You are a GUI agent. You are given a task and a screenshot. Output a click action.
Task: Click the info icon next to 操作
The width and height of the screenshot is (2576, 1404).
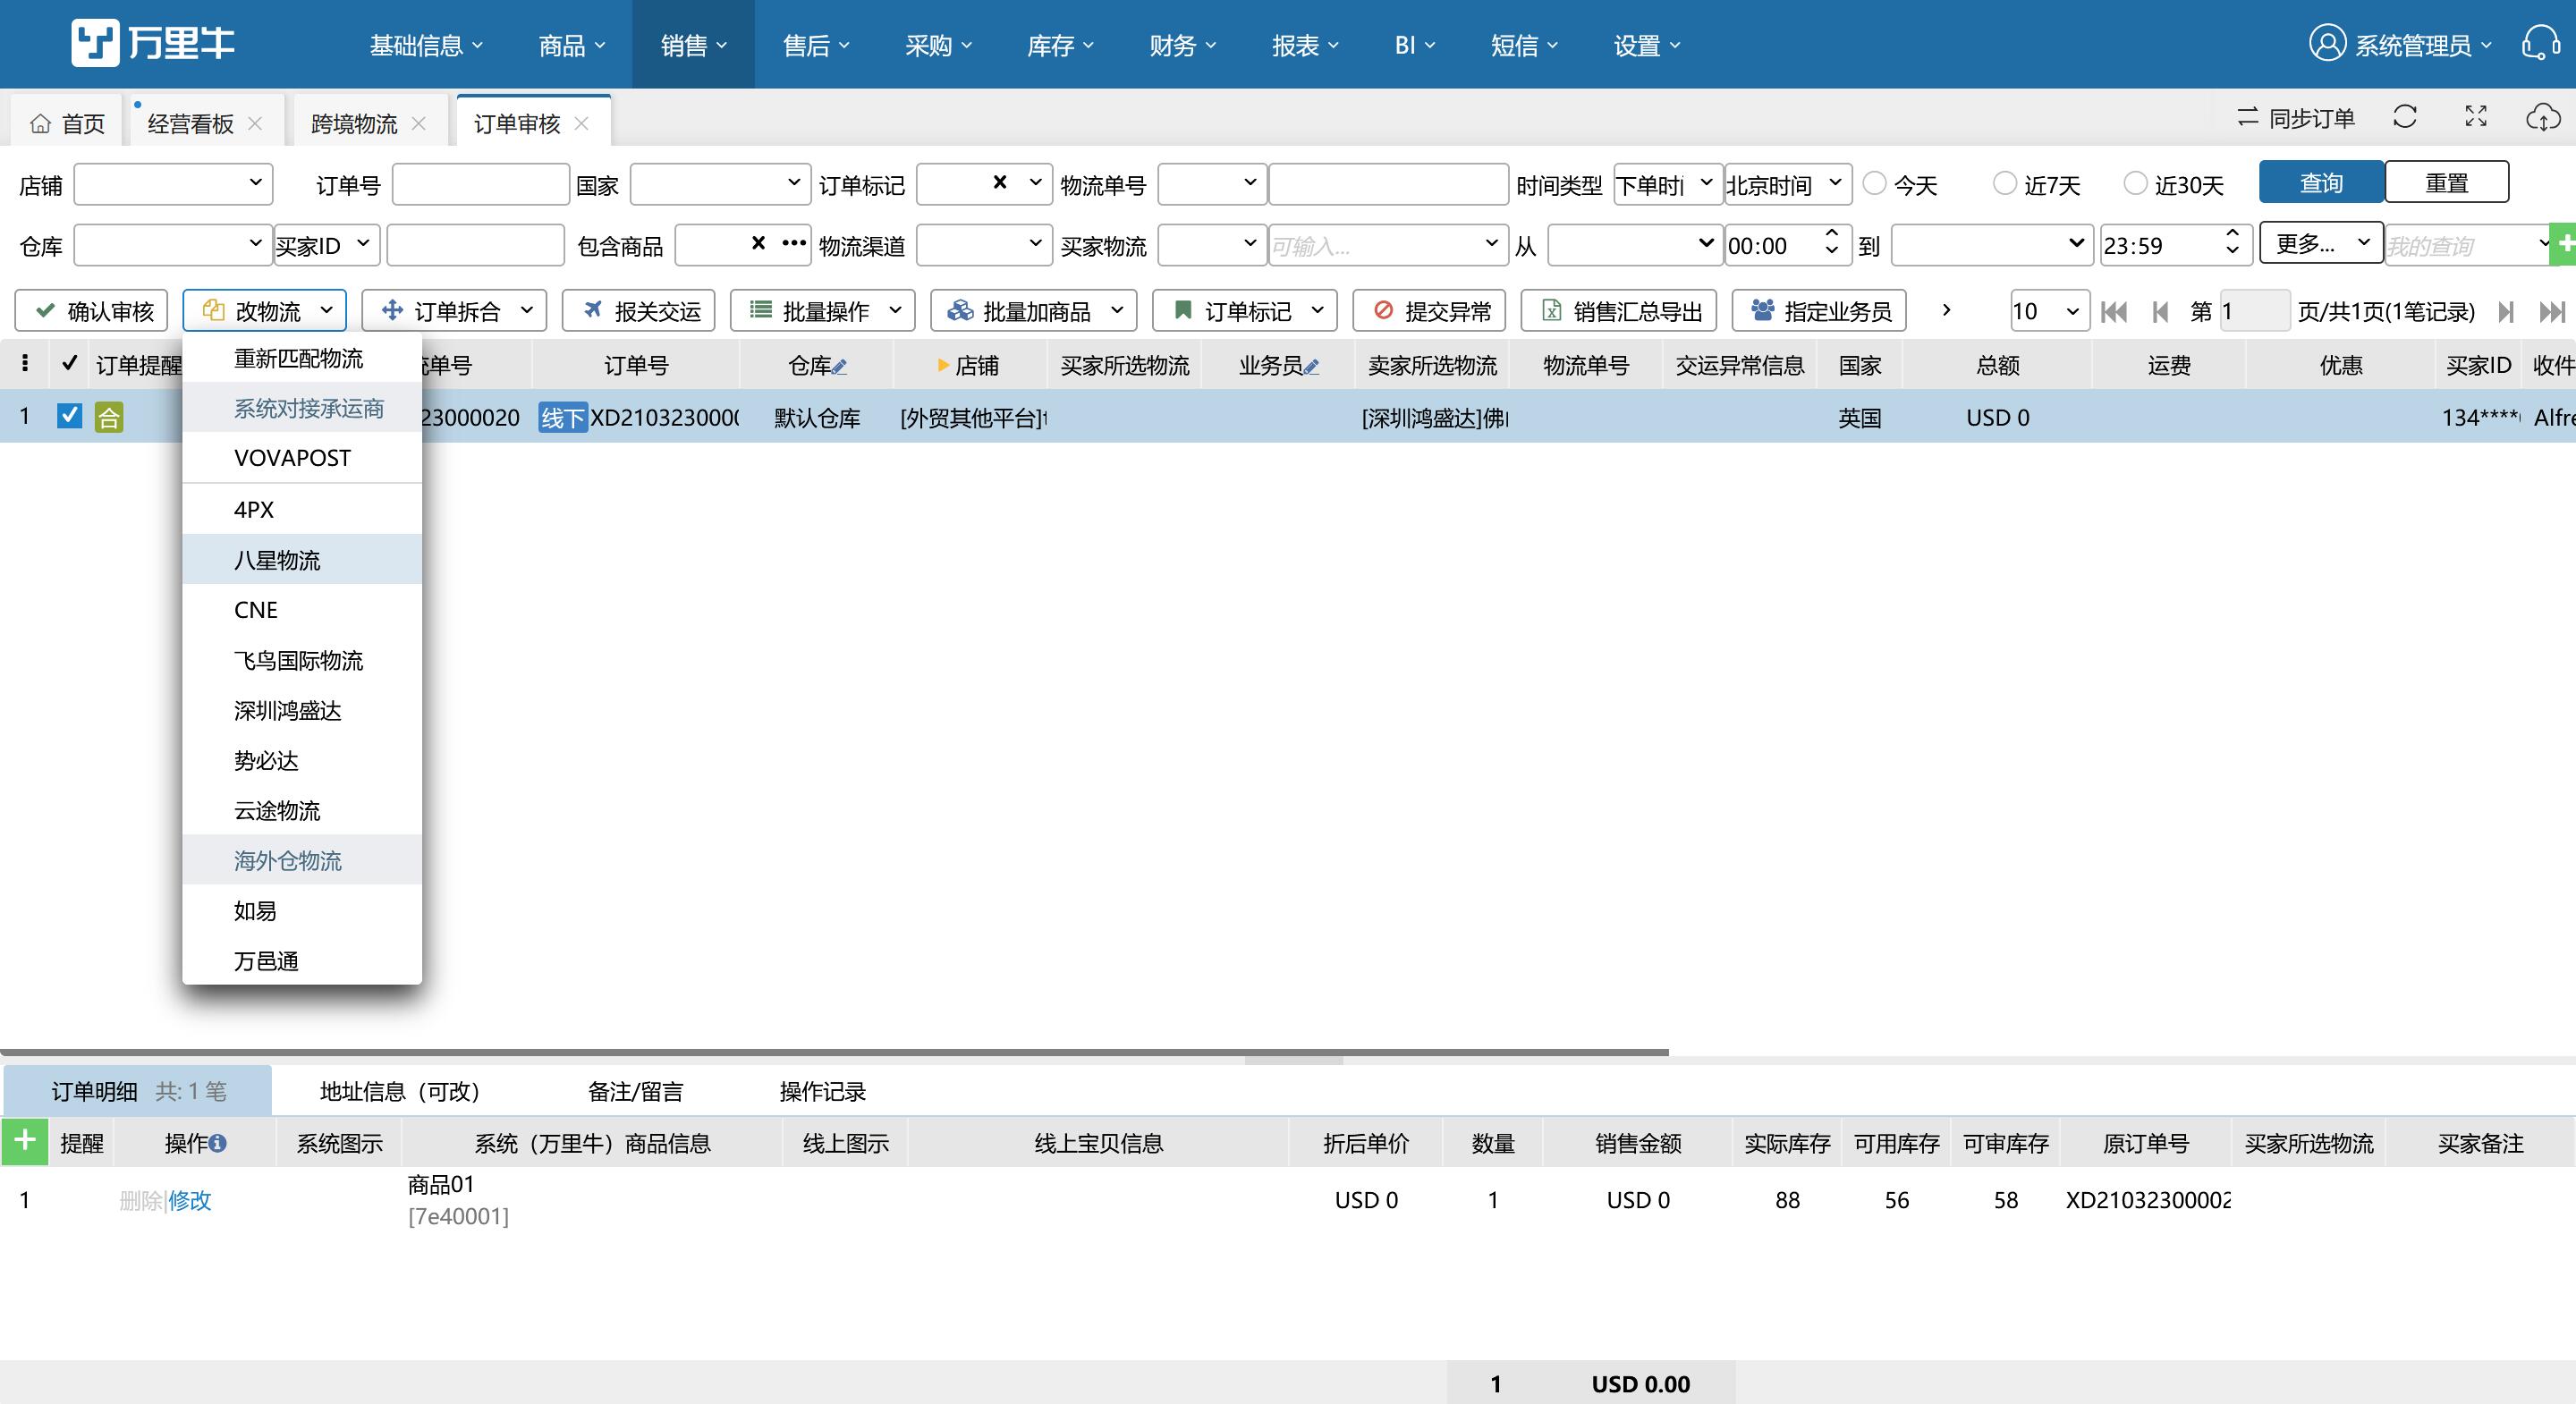click(x=218, y=1143)
